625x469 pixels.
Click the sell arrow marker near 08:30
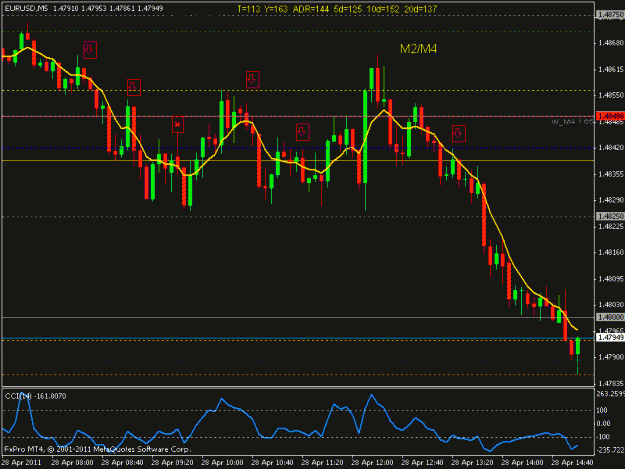(x=90, y=50)
